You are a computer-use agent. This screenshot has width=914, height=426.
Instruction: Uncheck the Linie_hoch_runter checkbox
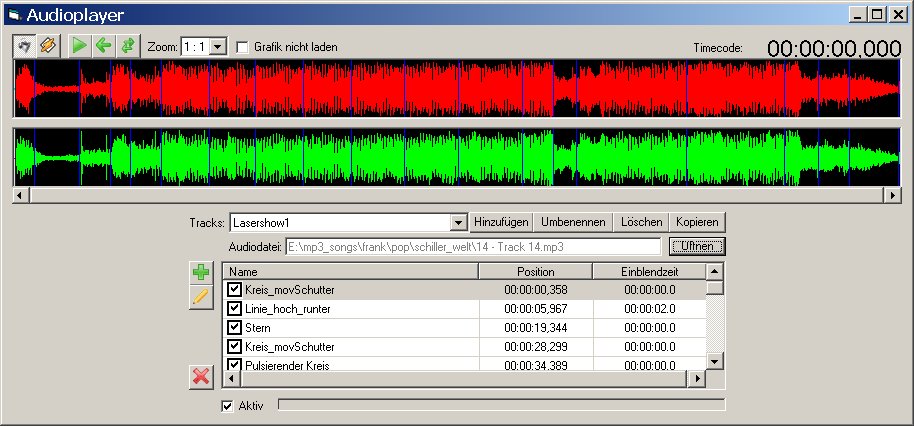point(234,308)
